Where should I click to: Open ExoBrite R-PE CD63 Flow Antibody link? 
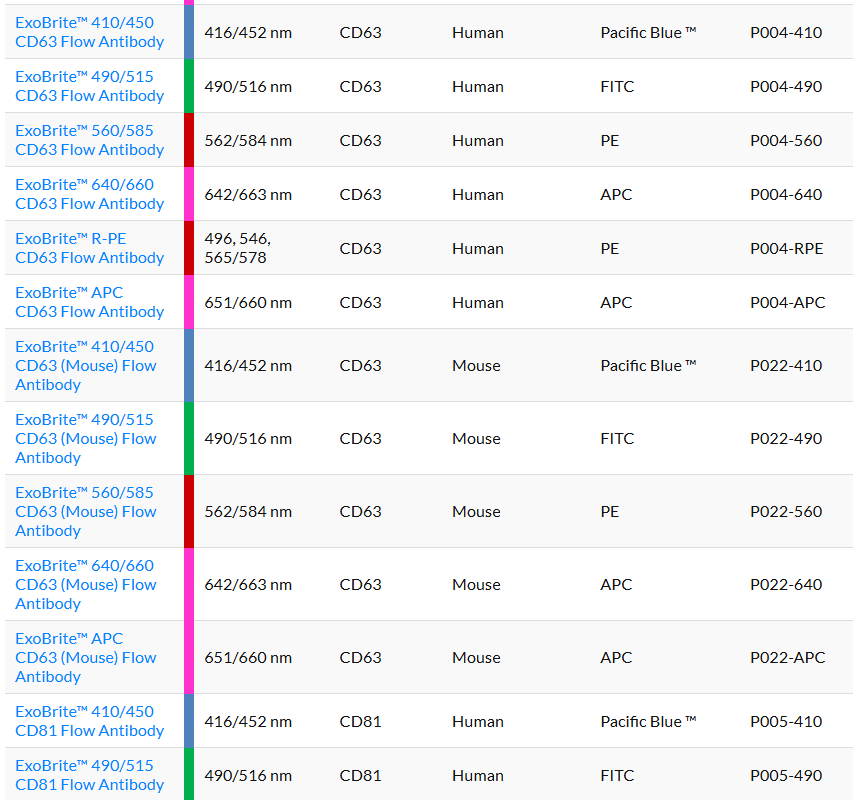(90, 249)
